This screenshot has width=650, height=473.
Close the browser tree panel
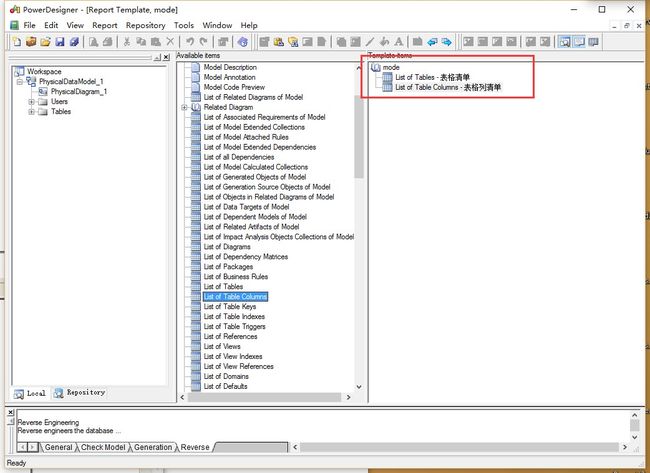tap(166, 57)
